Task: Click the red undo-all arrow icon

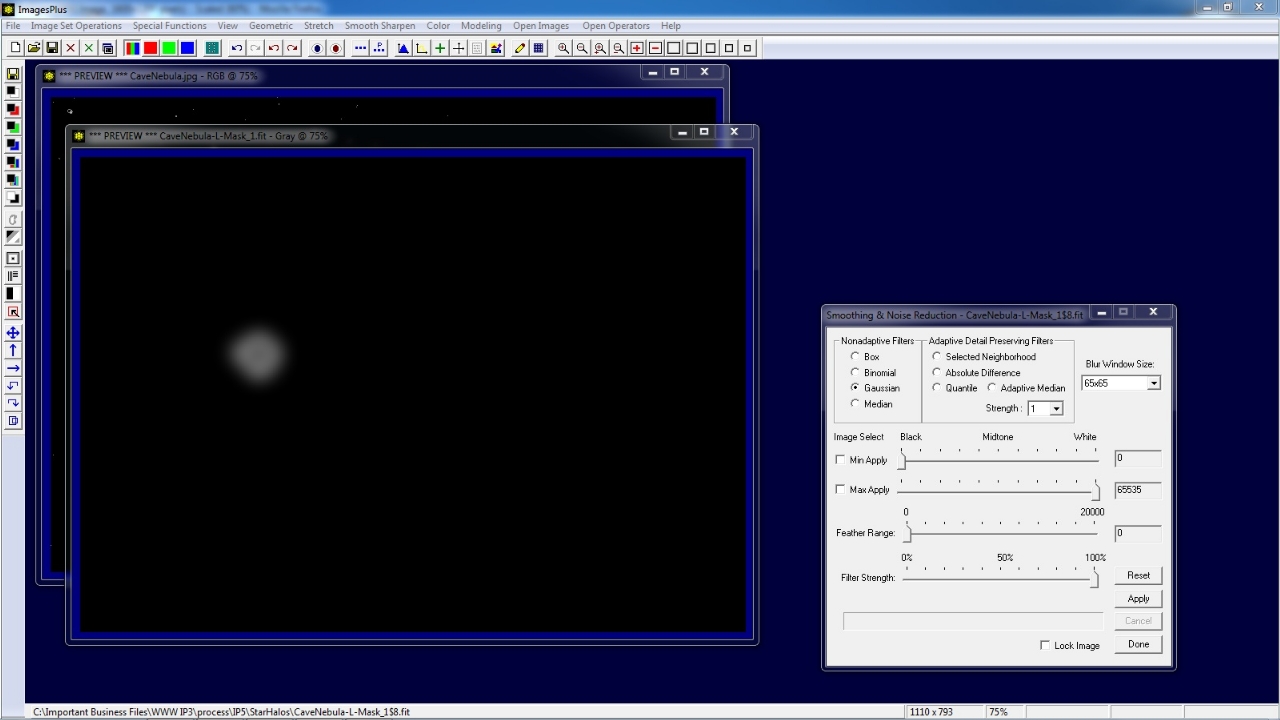Action: pos(274,48)
